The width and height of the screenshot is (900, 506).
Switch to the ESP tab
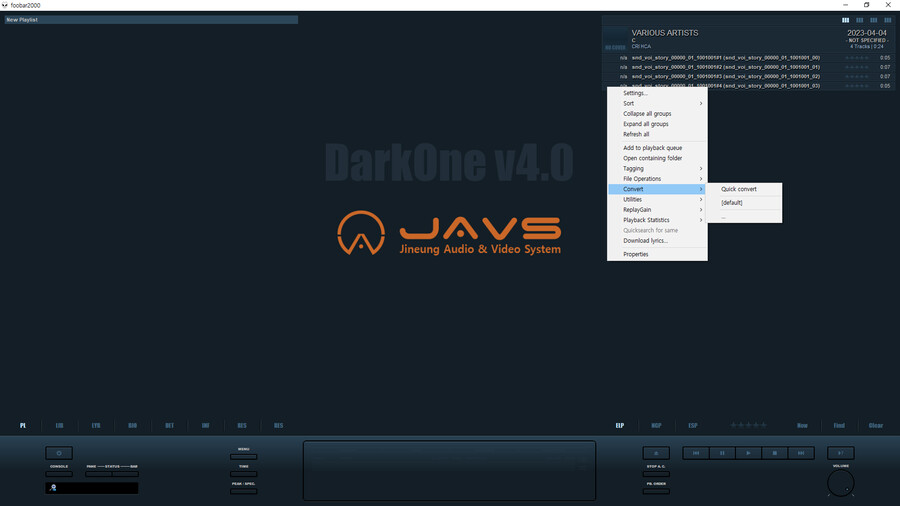[x=693, y=426]
